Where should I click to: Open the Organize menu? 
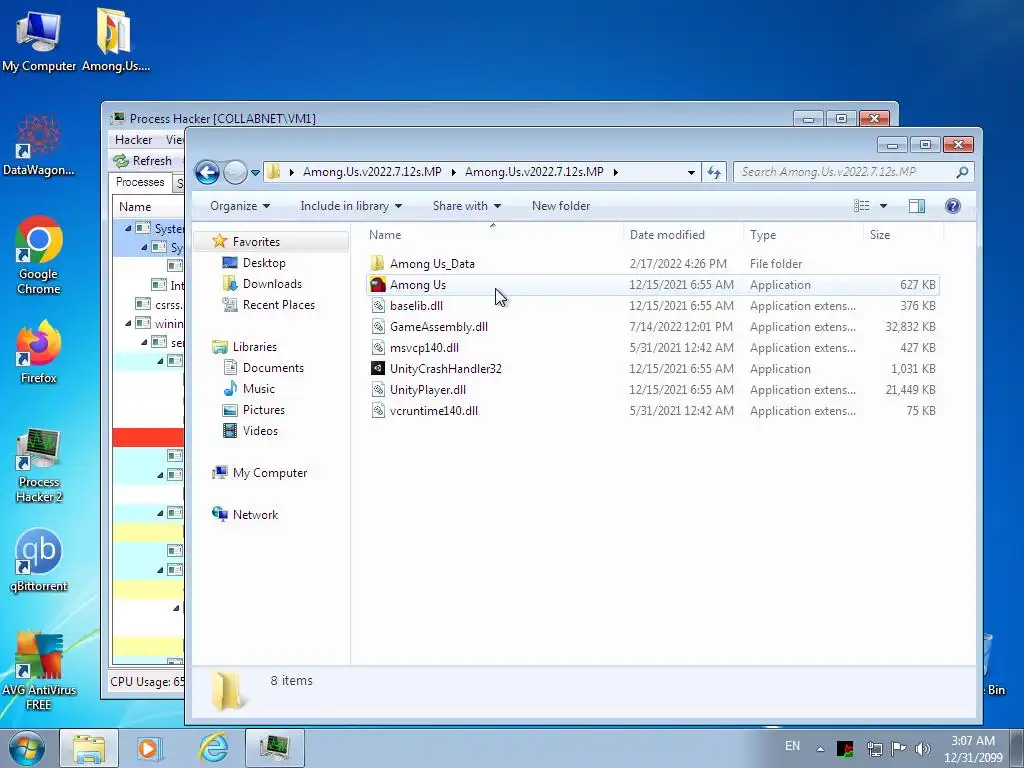point(240,206)
